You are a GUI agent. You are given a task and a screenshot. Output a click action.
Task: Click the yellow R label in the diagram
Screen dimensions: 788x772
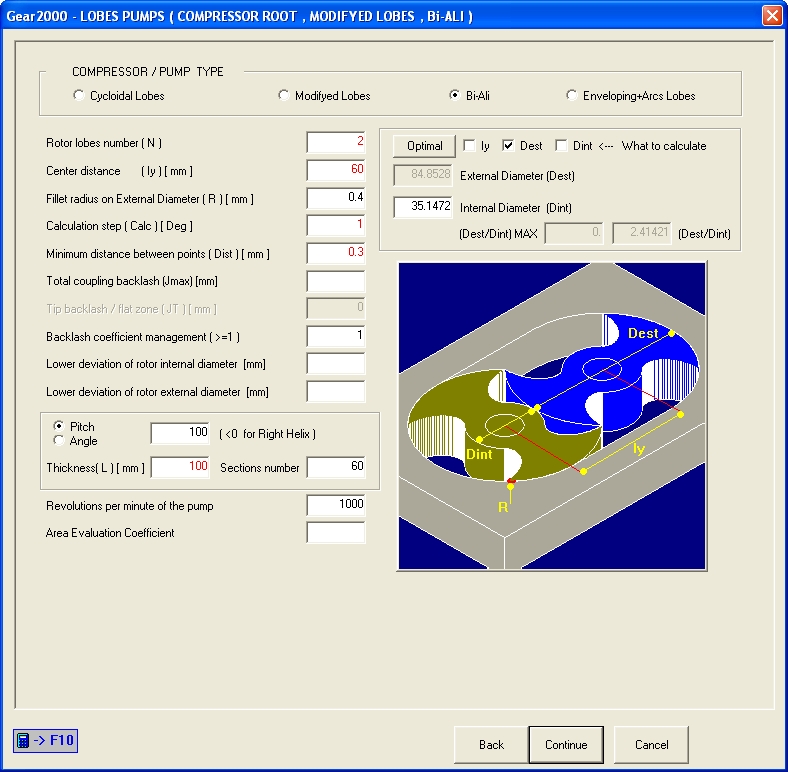coord(503,507)
